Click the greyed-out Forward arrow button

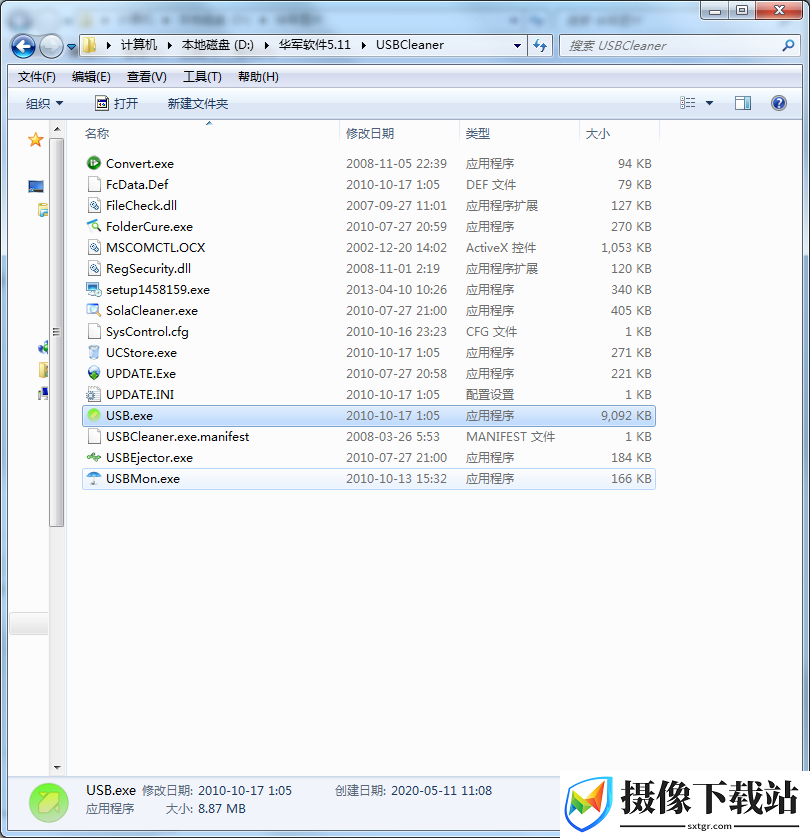tap(51, 46)
